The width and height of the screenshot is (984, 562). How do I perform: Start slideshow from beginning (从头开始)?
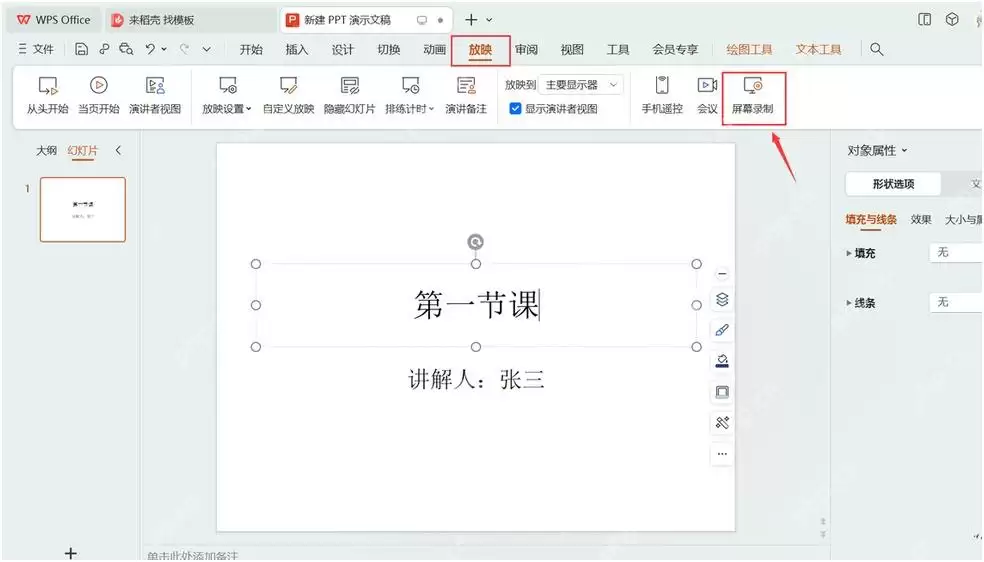pos(47,95)
